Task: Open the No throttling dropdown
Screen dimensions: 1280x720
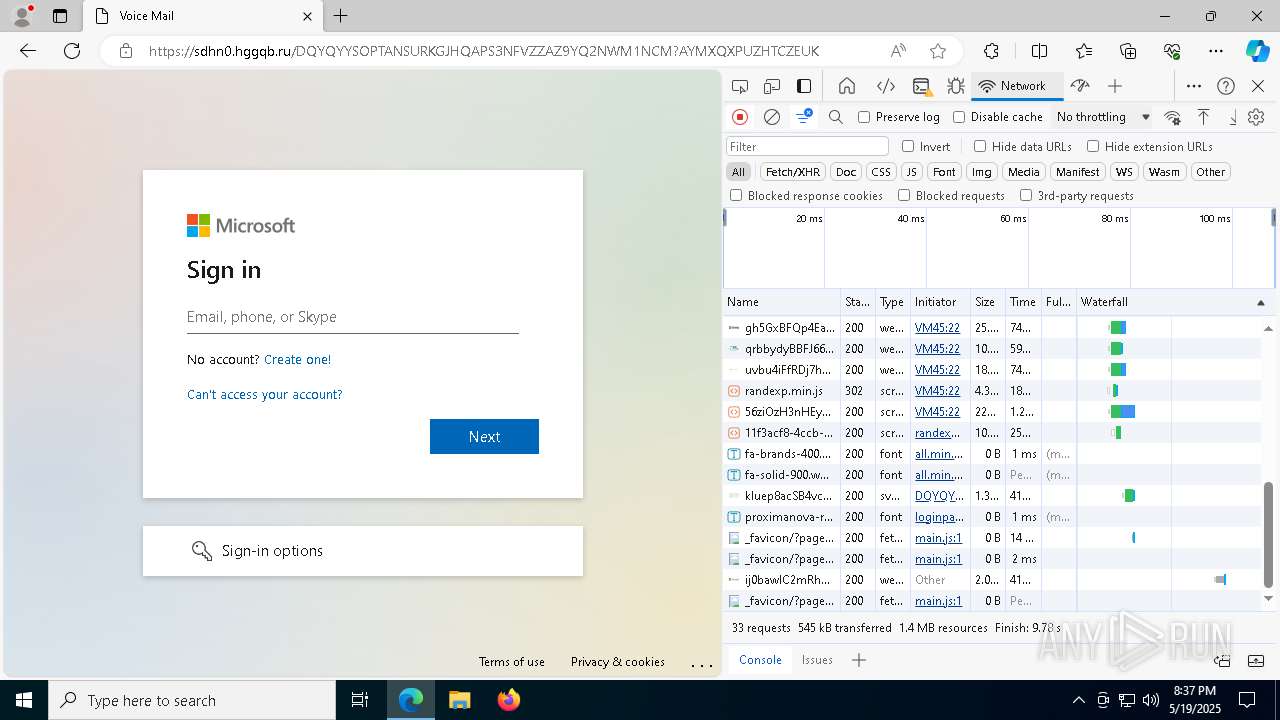Action: point(1103,117)
